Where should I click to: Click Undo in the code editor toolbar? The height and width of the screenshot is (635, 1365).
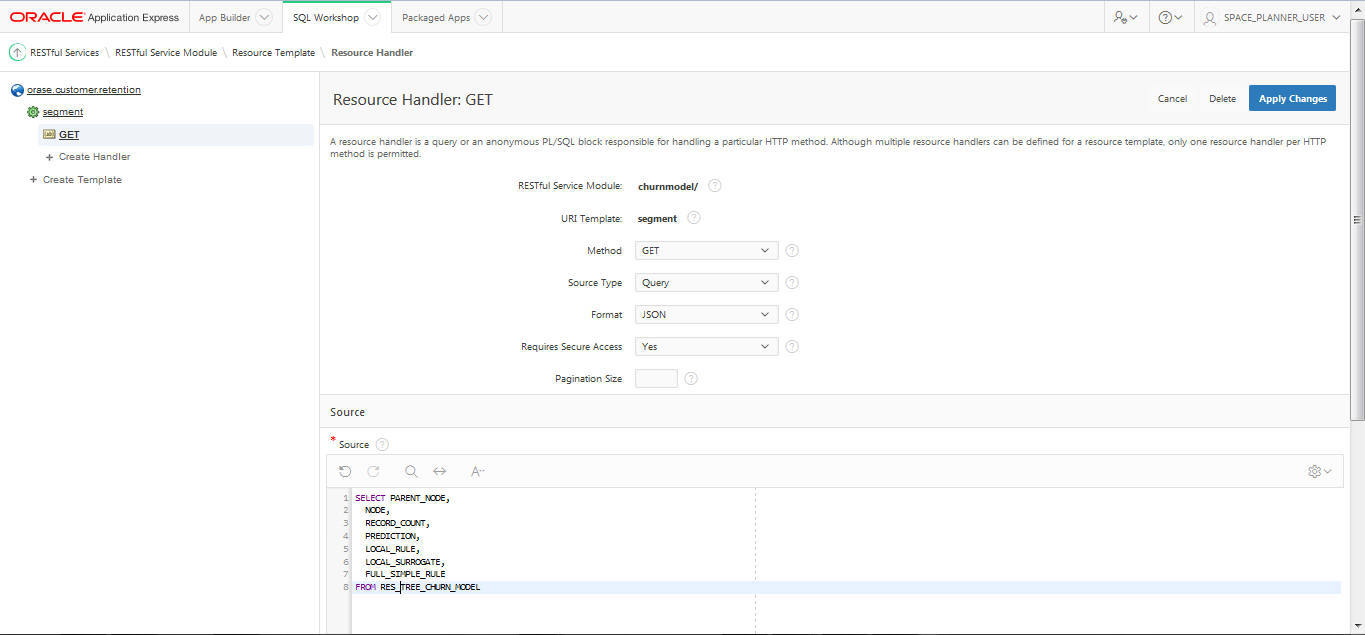click(345, 471)
